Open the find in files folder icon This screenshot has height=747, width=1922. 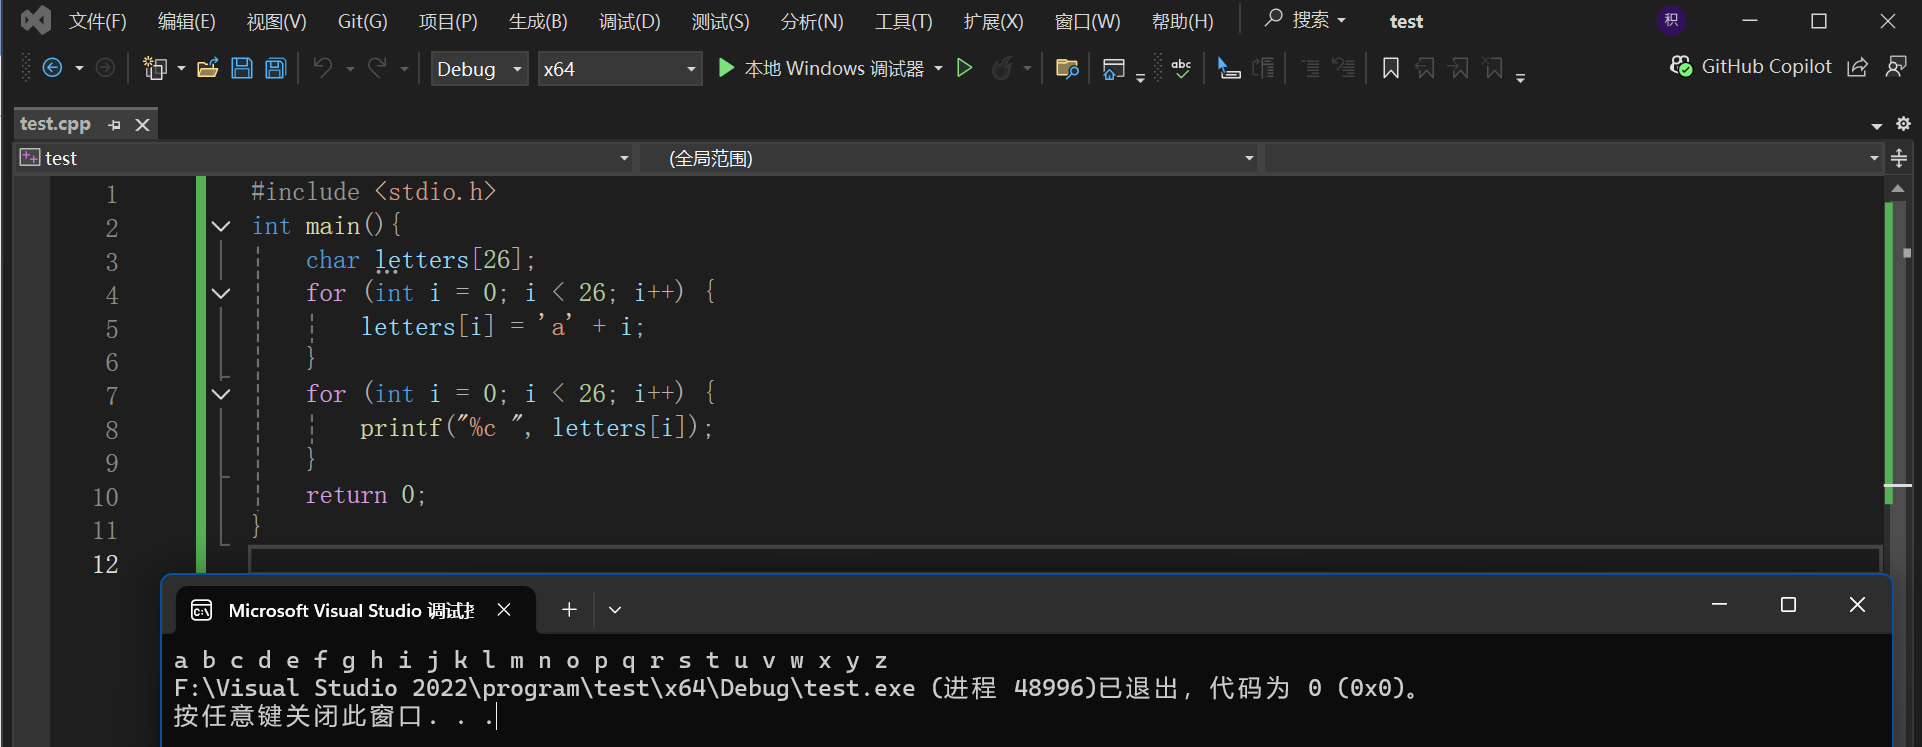click(x=1067, y=68)
